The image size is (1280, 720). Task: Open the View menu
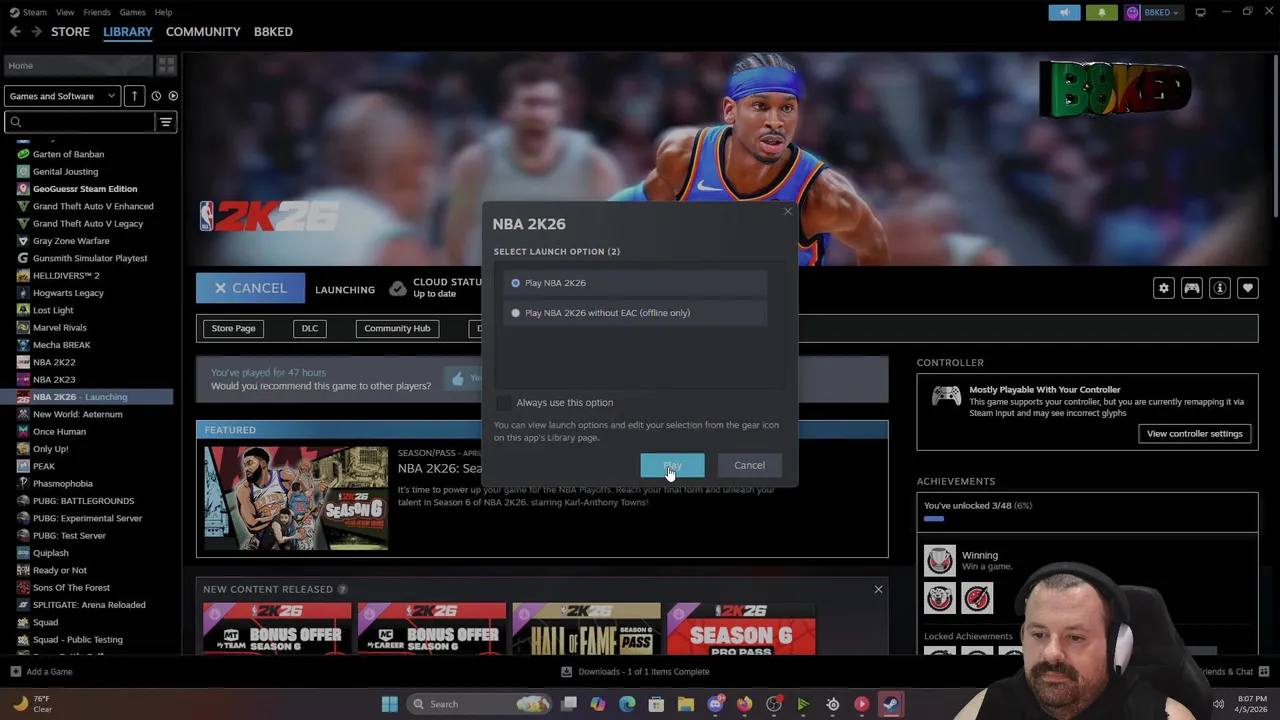(x=65, y=12)
